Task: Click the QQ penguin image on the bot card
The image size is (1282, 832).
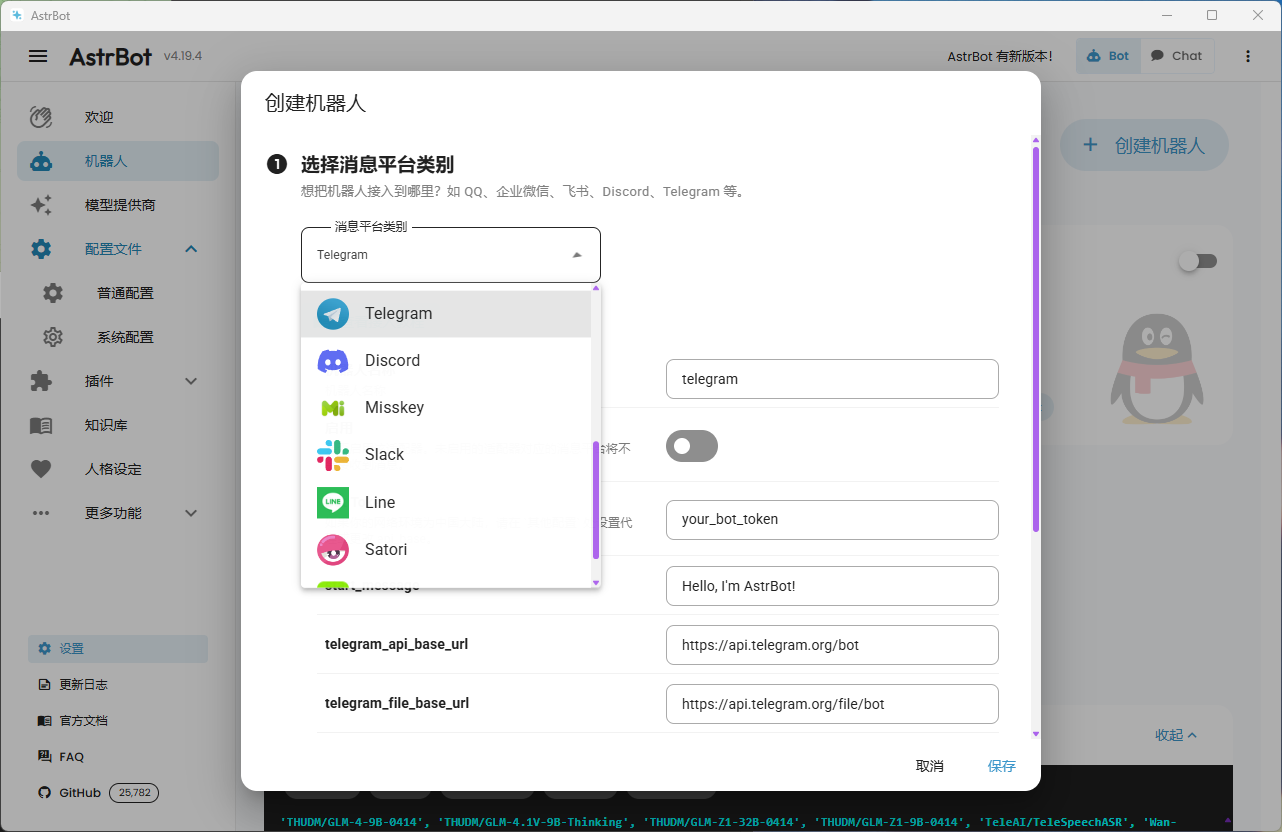Action: click(1157, 369)
